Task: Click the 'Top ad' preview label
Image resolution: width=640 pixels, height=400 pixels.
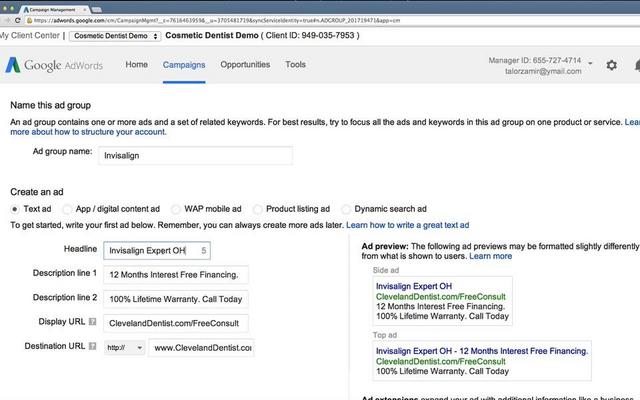Action: [x=384, y=335]
